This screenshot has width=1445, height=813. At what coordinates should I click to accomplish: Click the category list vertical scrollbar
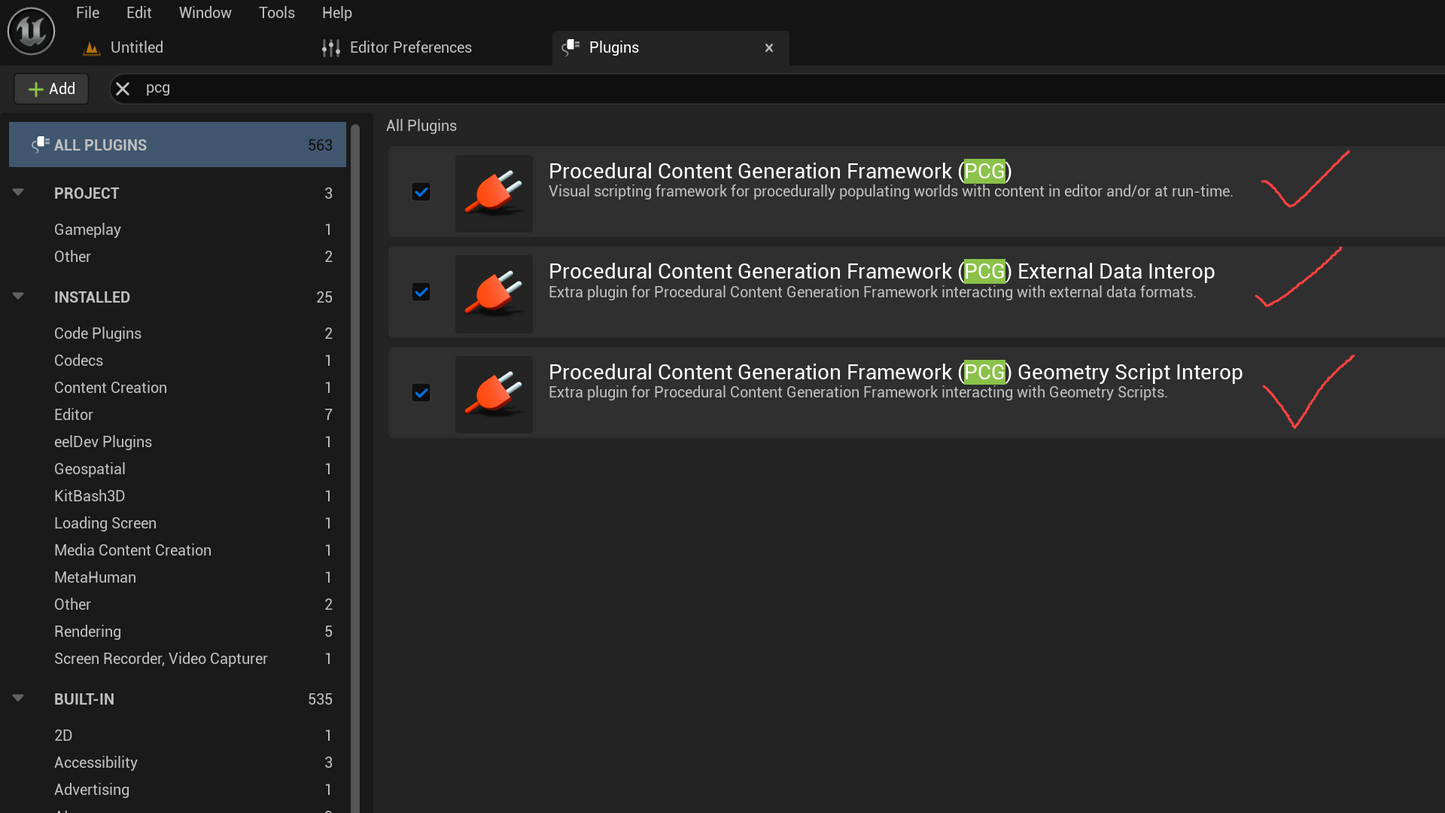354,467
